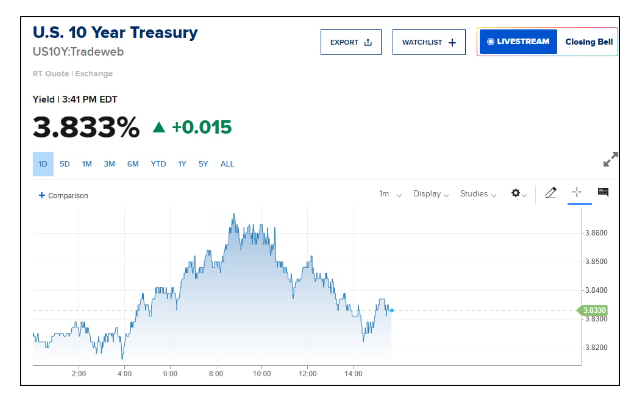Expand the chart to fullscreen
This screenshot has width=626, height=401.
[610, 160]
